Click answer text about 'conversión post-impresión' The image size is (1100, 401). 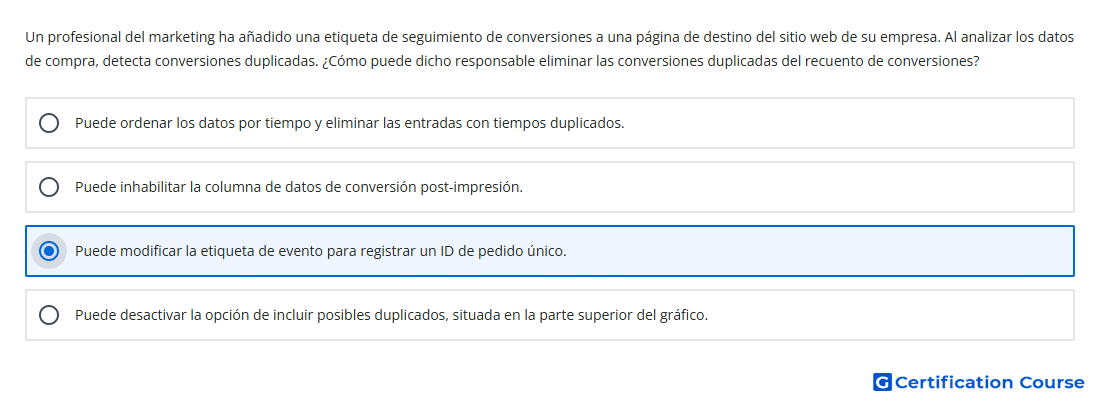tap(299, 187)
